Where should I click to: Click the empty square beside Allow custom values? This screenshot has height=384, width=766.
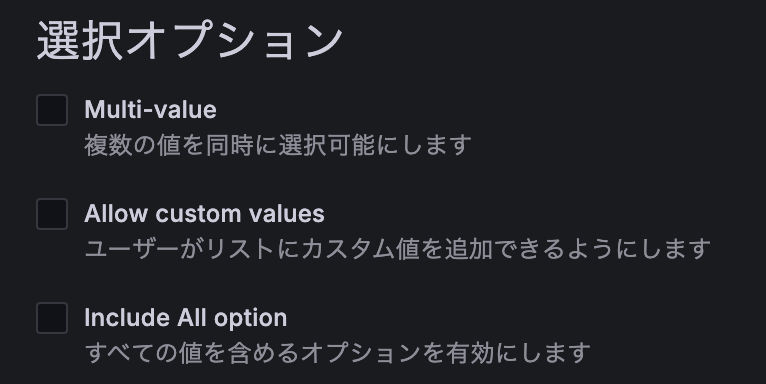(x=52, y=214)
